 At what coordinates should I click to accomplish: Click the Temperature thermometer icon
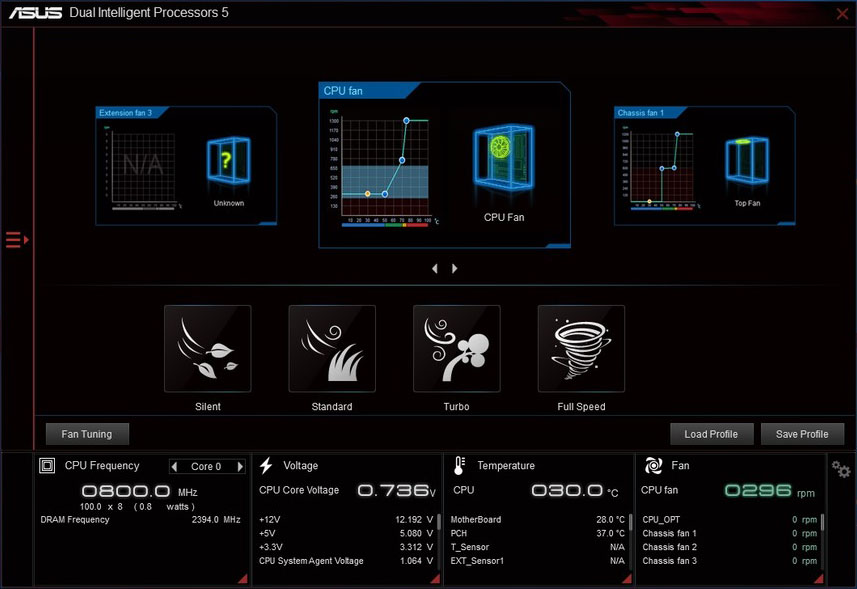point(459,466)
